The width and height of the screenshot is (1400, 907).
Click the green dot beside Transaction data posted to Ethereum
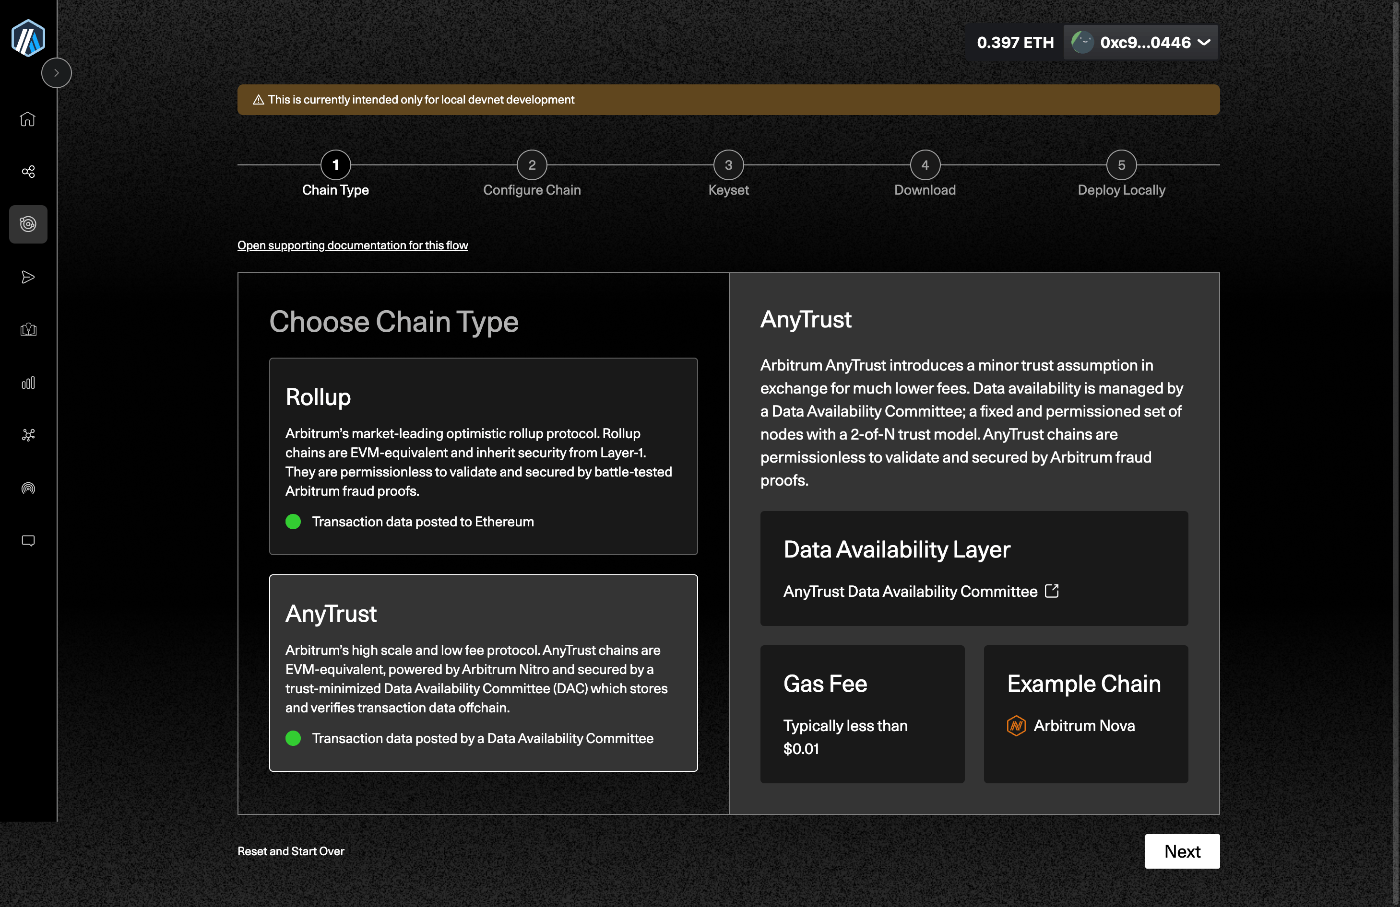click(x=293, y=521)
